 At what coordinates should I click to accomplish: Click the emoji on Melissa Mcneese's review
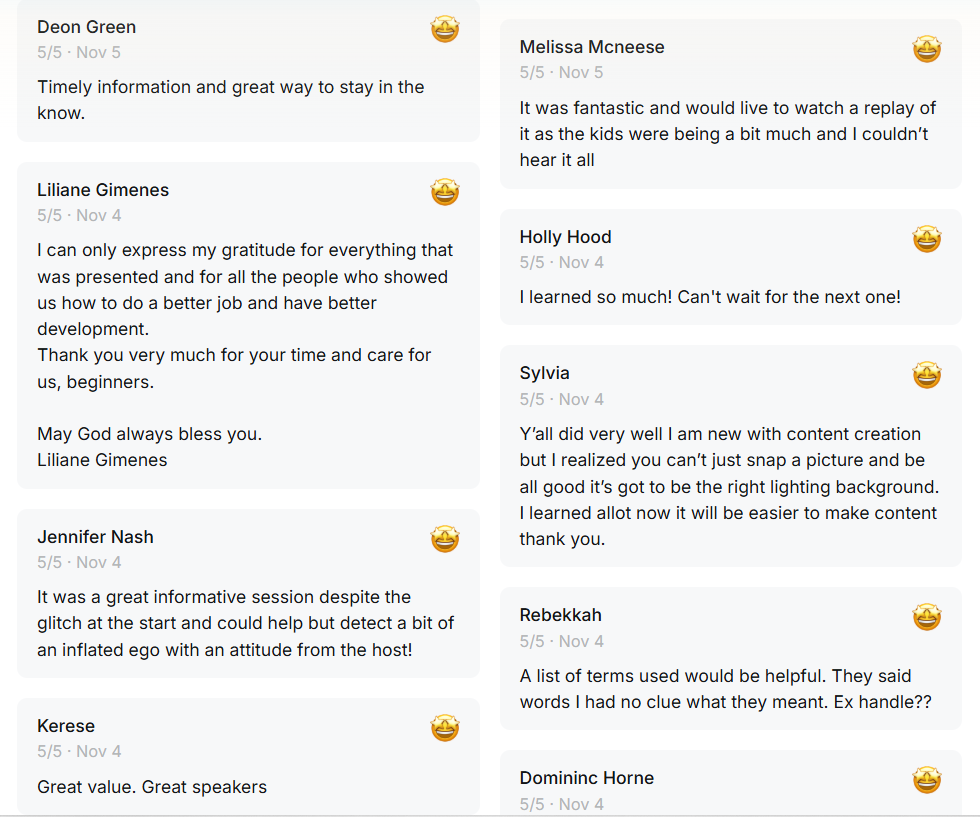[927, 49]
